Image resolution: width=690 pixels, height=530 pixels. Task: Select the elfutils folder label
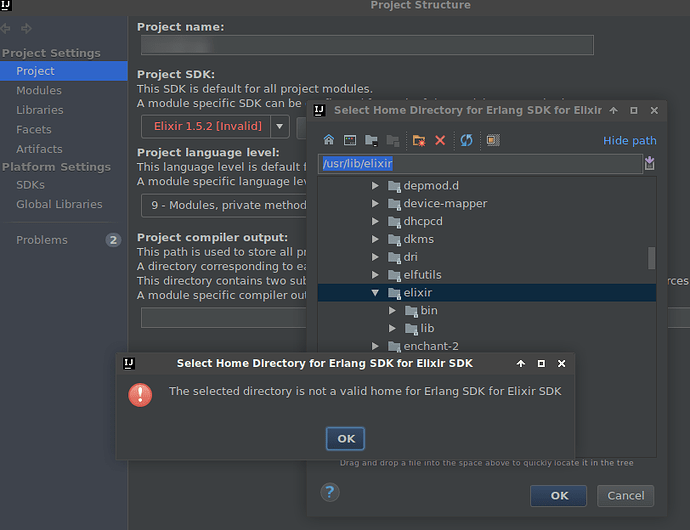[422, 275]
